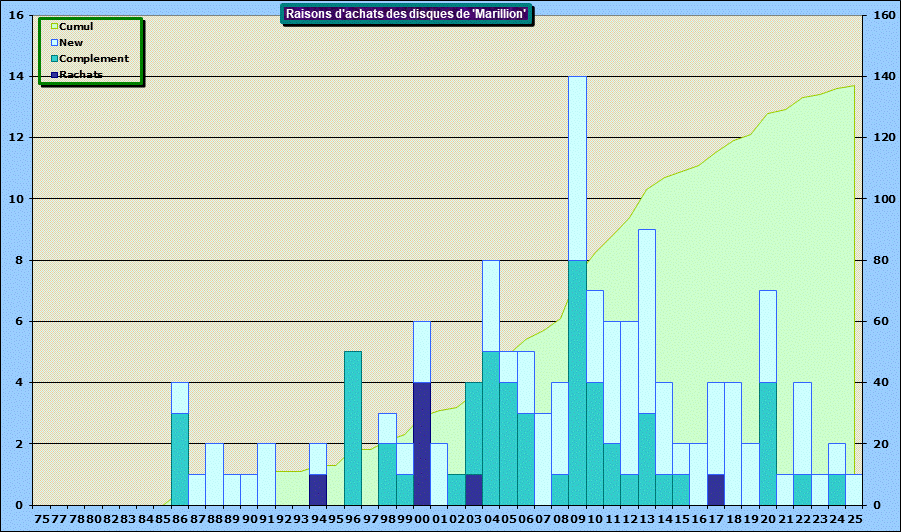Screen dimensions: 901x532
Task: Select the light New segment of bar 09
Action: [577, 168]
